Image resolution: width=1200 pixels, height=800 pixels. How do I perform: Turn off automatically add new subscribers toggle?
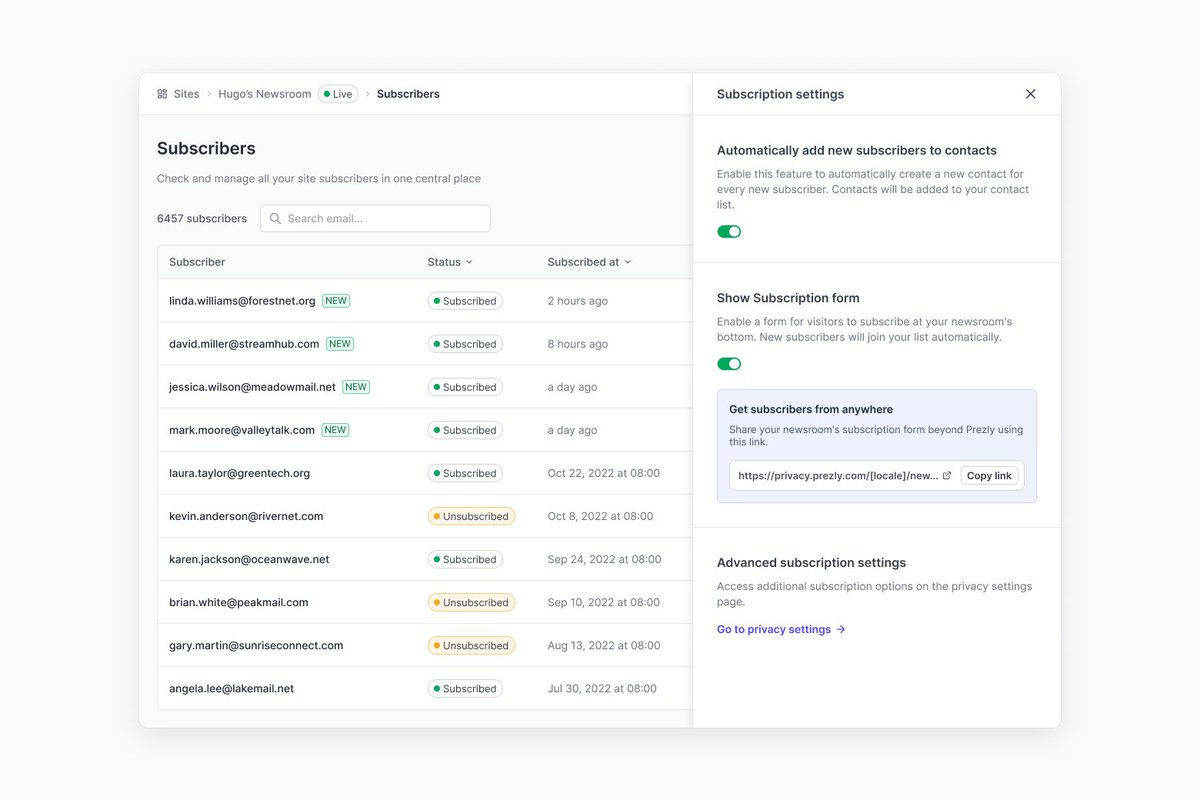[729, 232]
